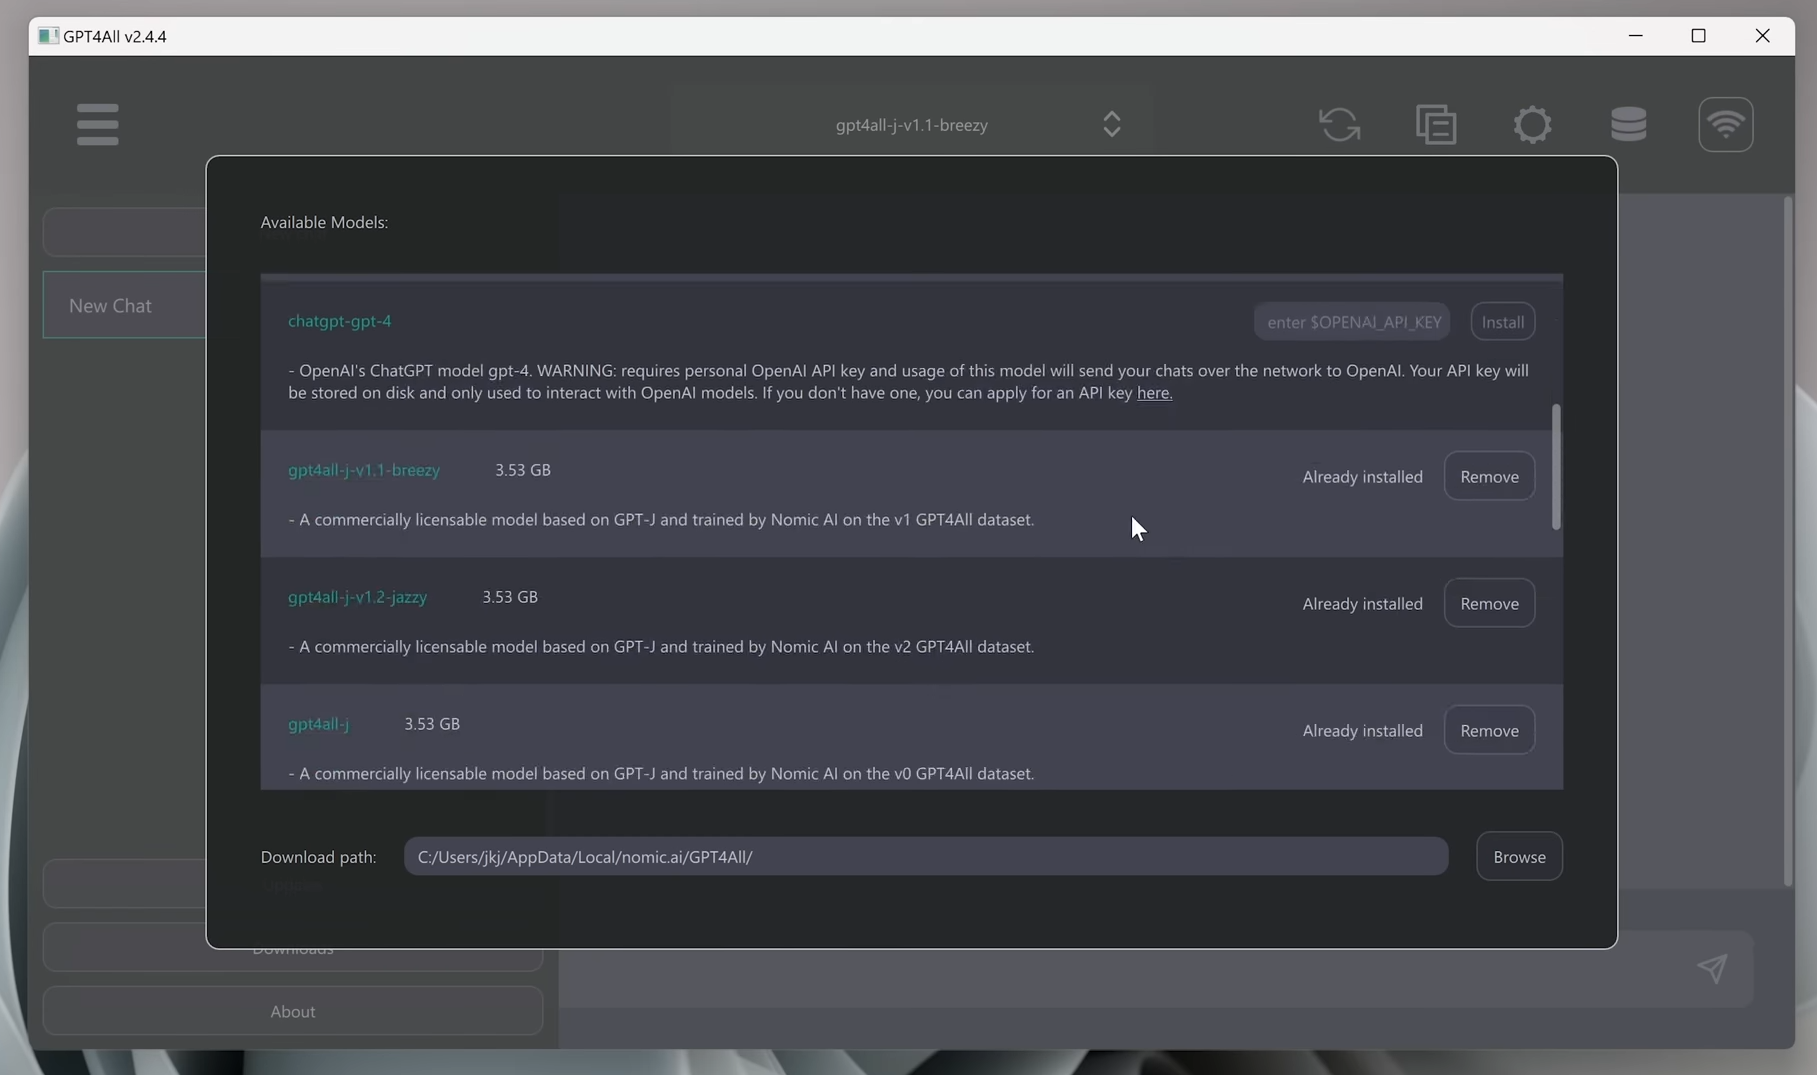Screen dimensions: 1817x1075
Task: Click the download path text field
Action: [x=926, y=856]
